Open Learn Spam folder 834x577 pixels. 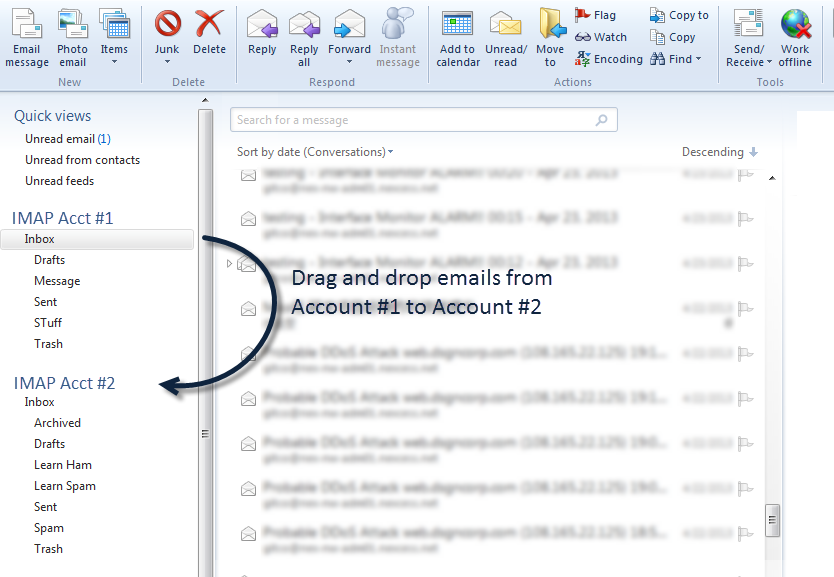click(x=65, y=486)
